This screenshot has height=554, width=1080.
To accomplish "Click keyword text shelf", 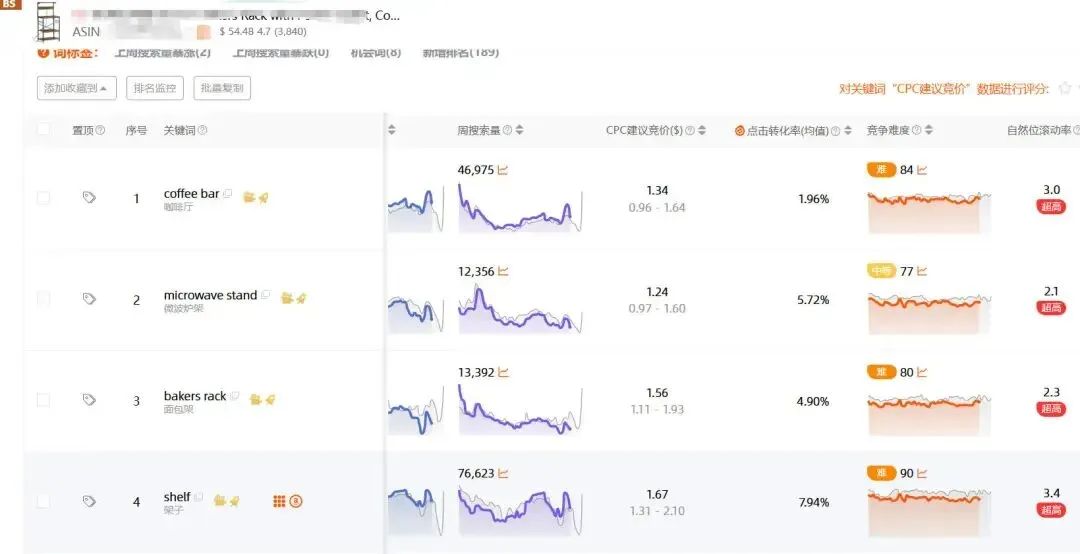I will (177, 497).
